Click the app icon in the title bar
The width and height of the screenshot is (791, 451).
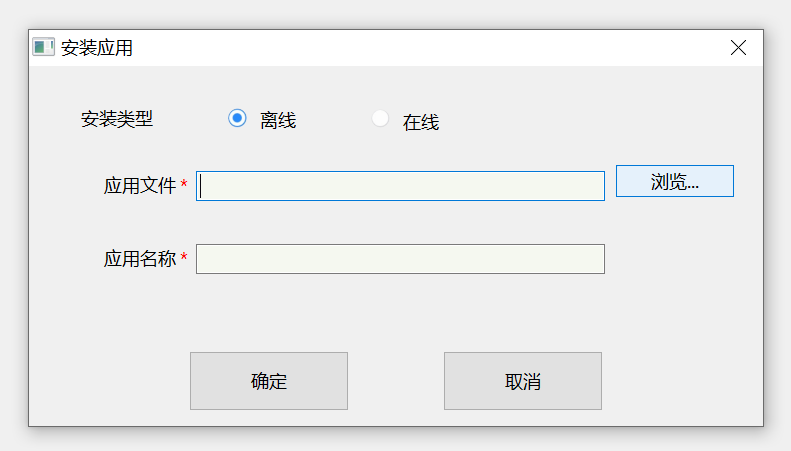click(x=43, y=47)
